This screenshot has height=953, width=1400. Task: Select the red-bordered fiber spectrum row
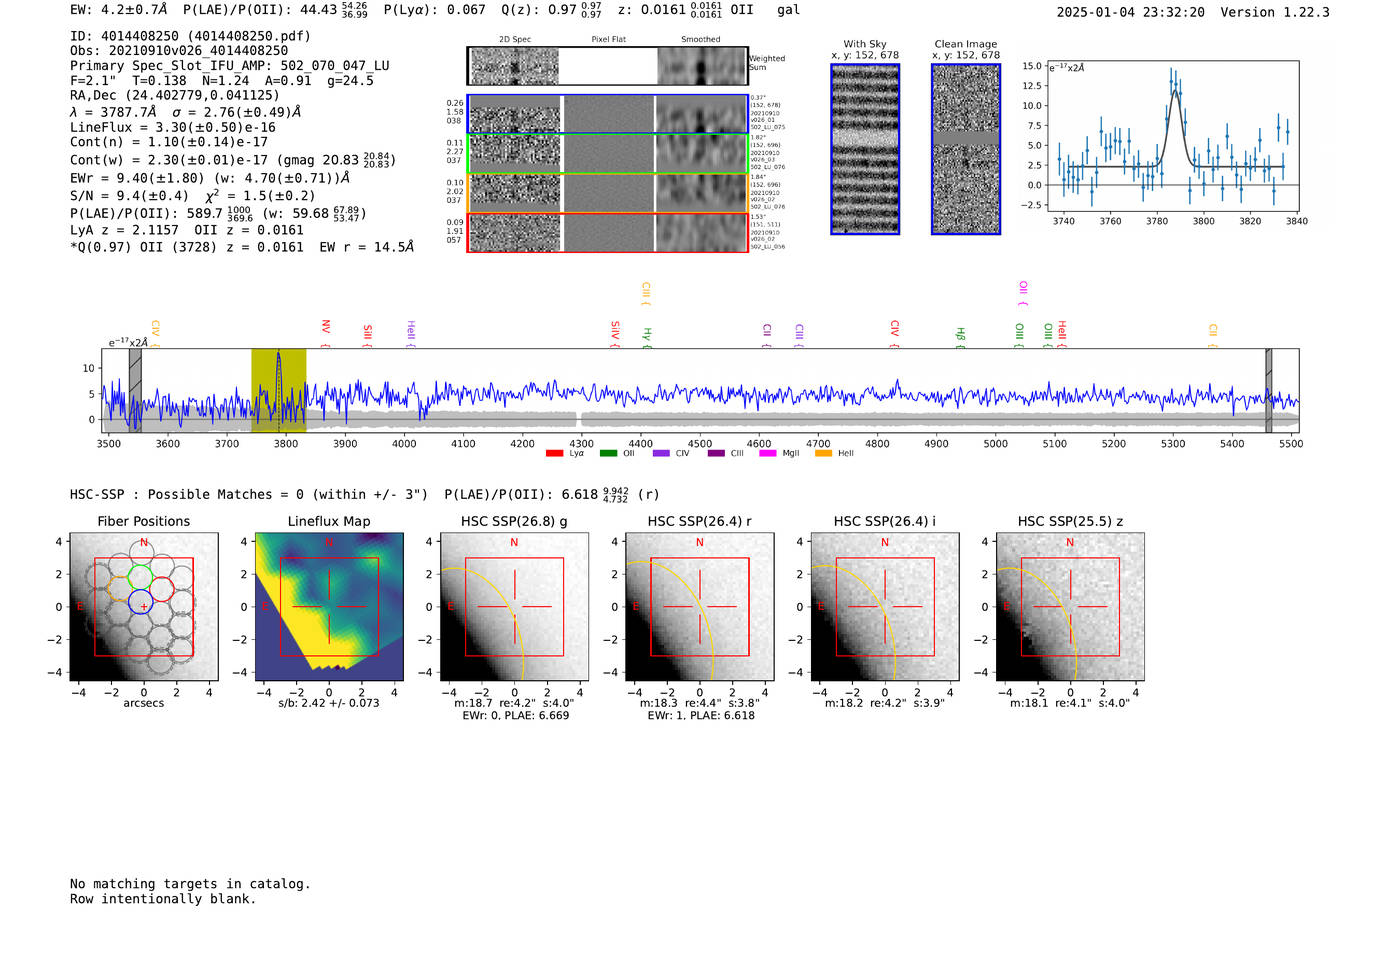click(x=607, y=232)
